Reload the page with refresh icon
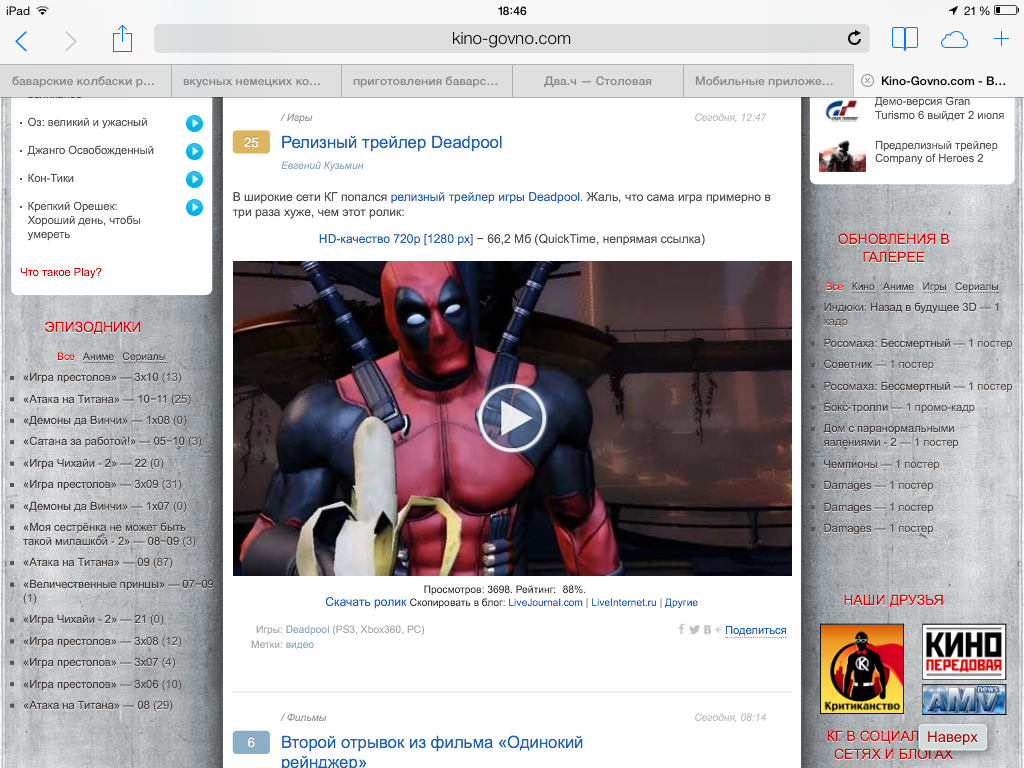The width and height of the screenshot is (1024, 768). pos(854,39)
